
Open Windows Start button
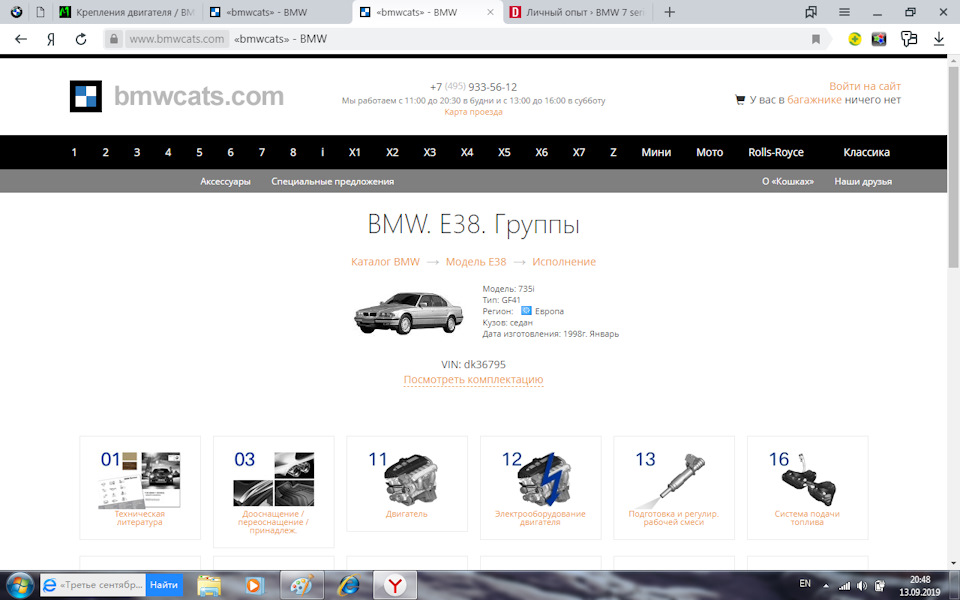20,585
